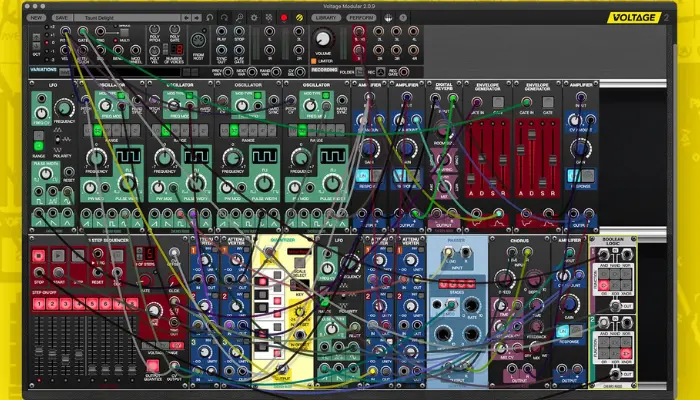Click the NEW button
The height and width of the screenshot is (400, 700).
36,18
